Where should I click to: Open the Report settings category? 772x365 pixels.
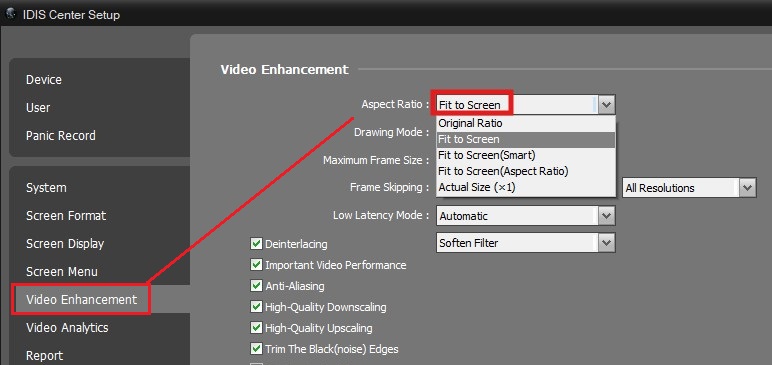pyautogui.click(x=44, y=356)
